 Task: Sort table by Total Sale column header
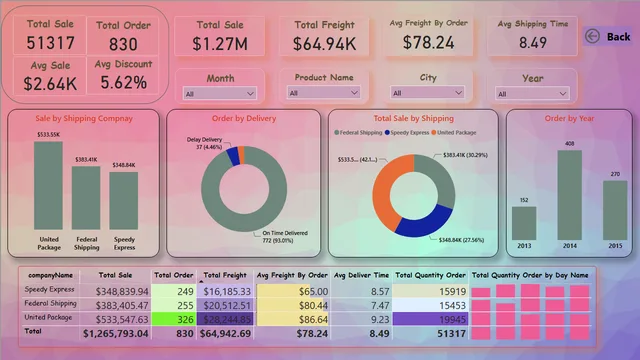pos(115,276)
